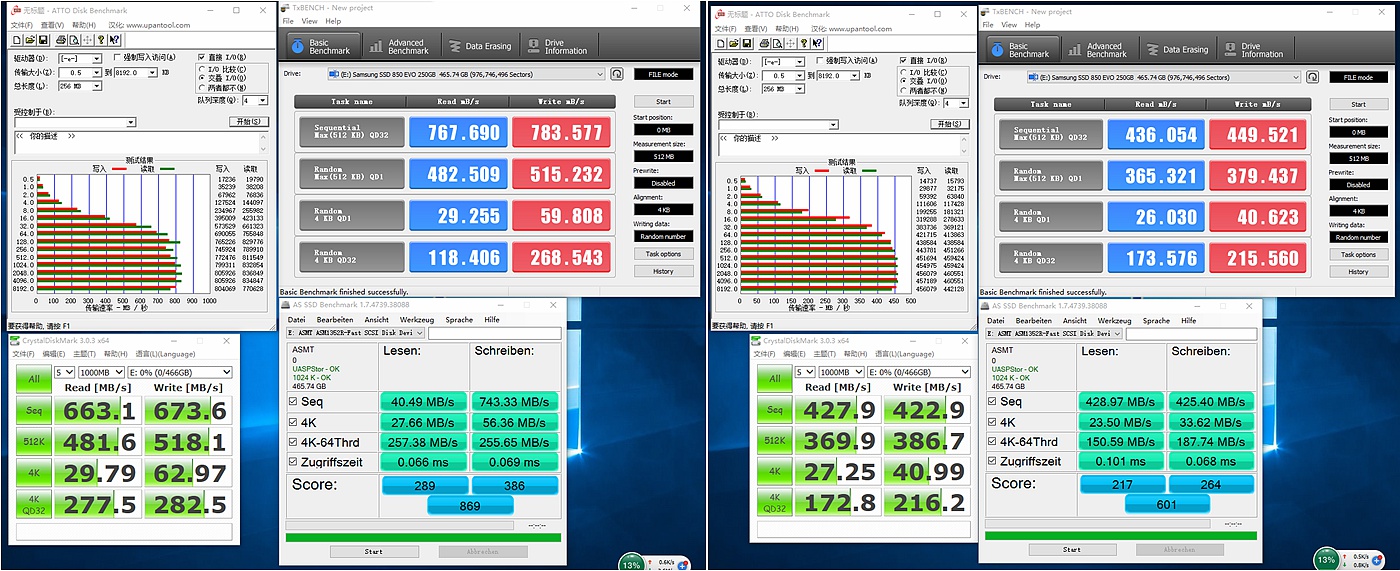1400x571 pixels.
Task: Open print preview icon in ATTO window listing 19790
Action: click(x=74, y=40)
